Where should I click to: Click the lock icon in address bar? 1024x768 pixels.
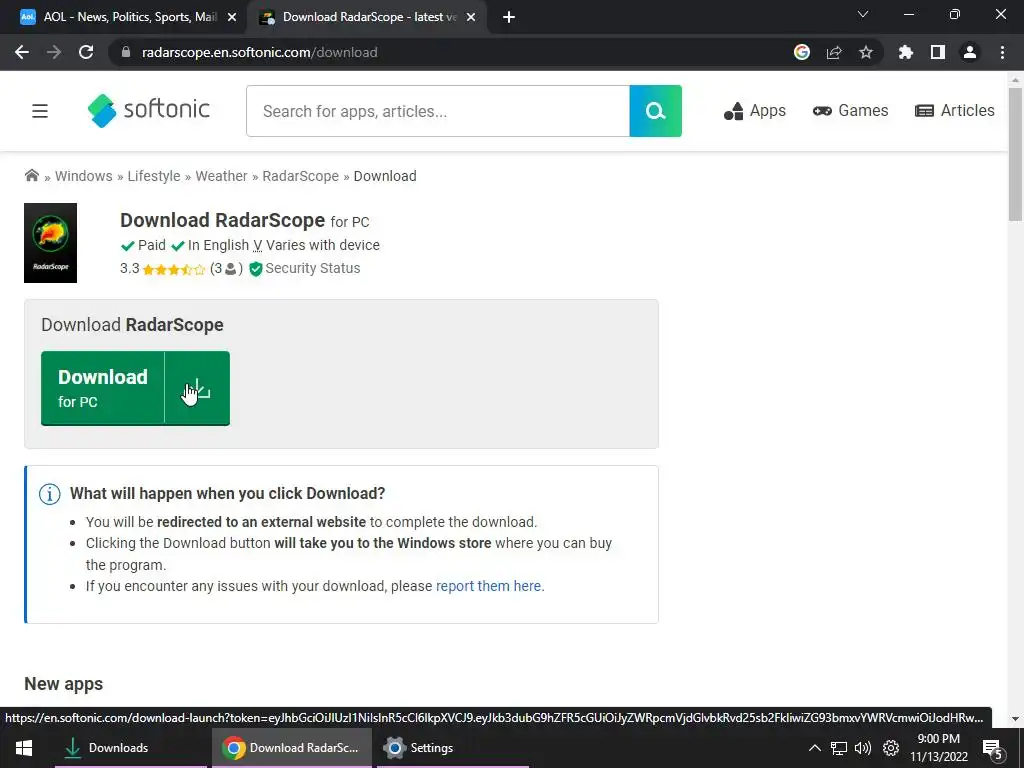click(x=126, y=52)
